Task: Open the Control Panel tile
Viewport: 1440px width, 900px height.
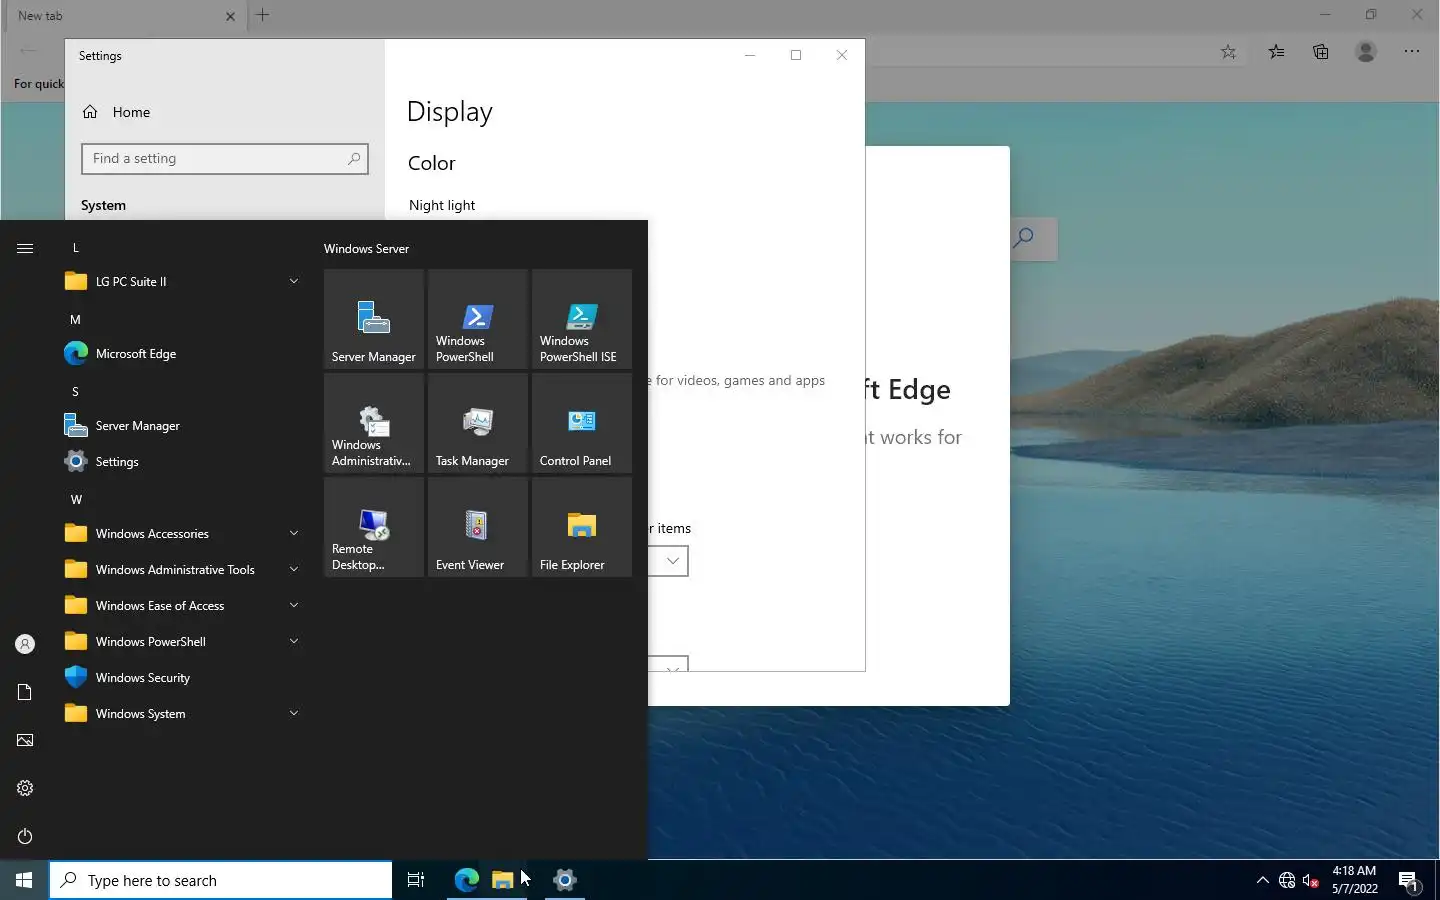Action: click(x=582, y=423)
